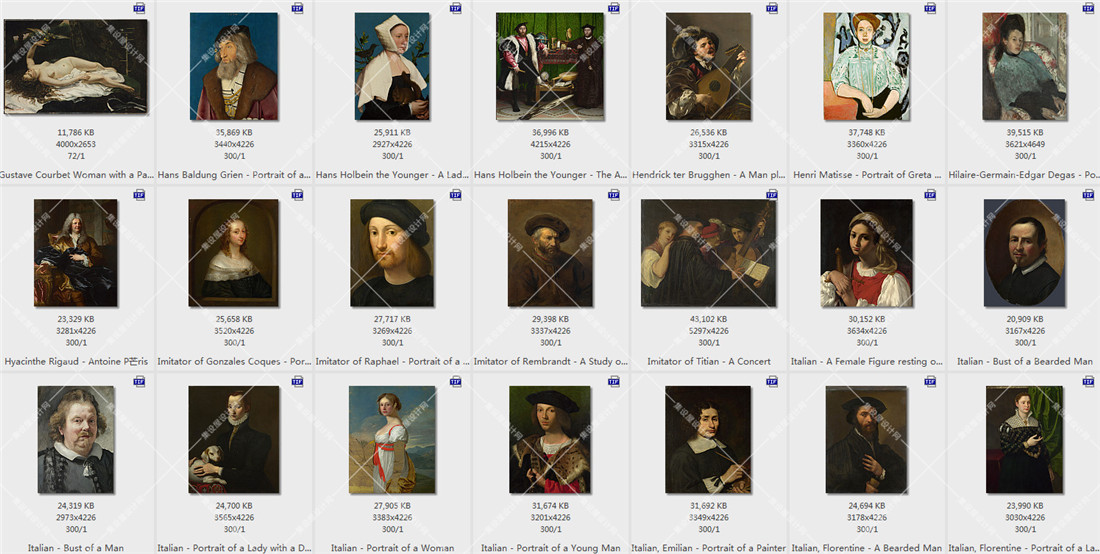The image size is (1100, 554).
Task: Select Italian, Florentine Portrait of a La... thumbnail
Action: (1025, 439)
